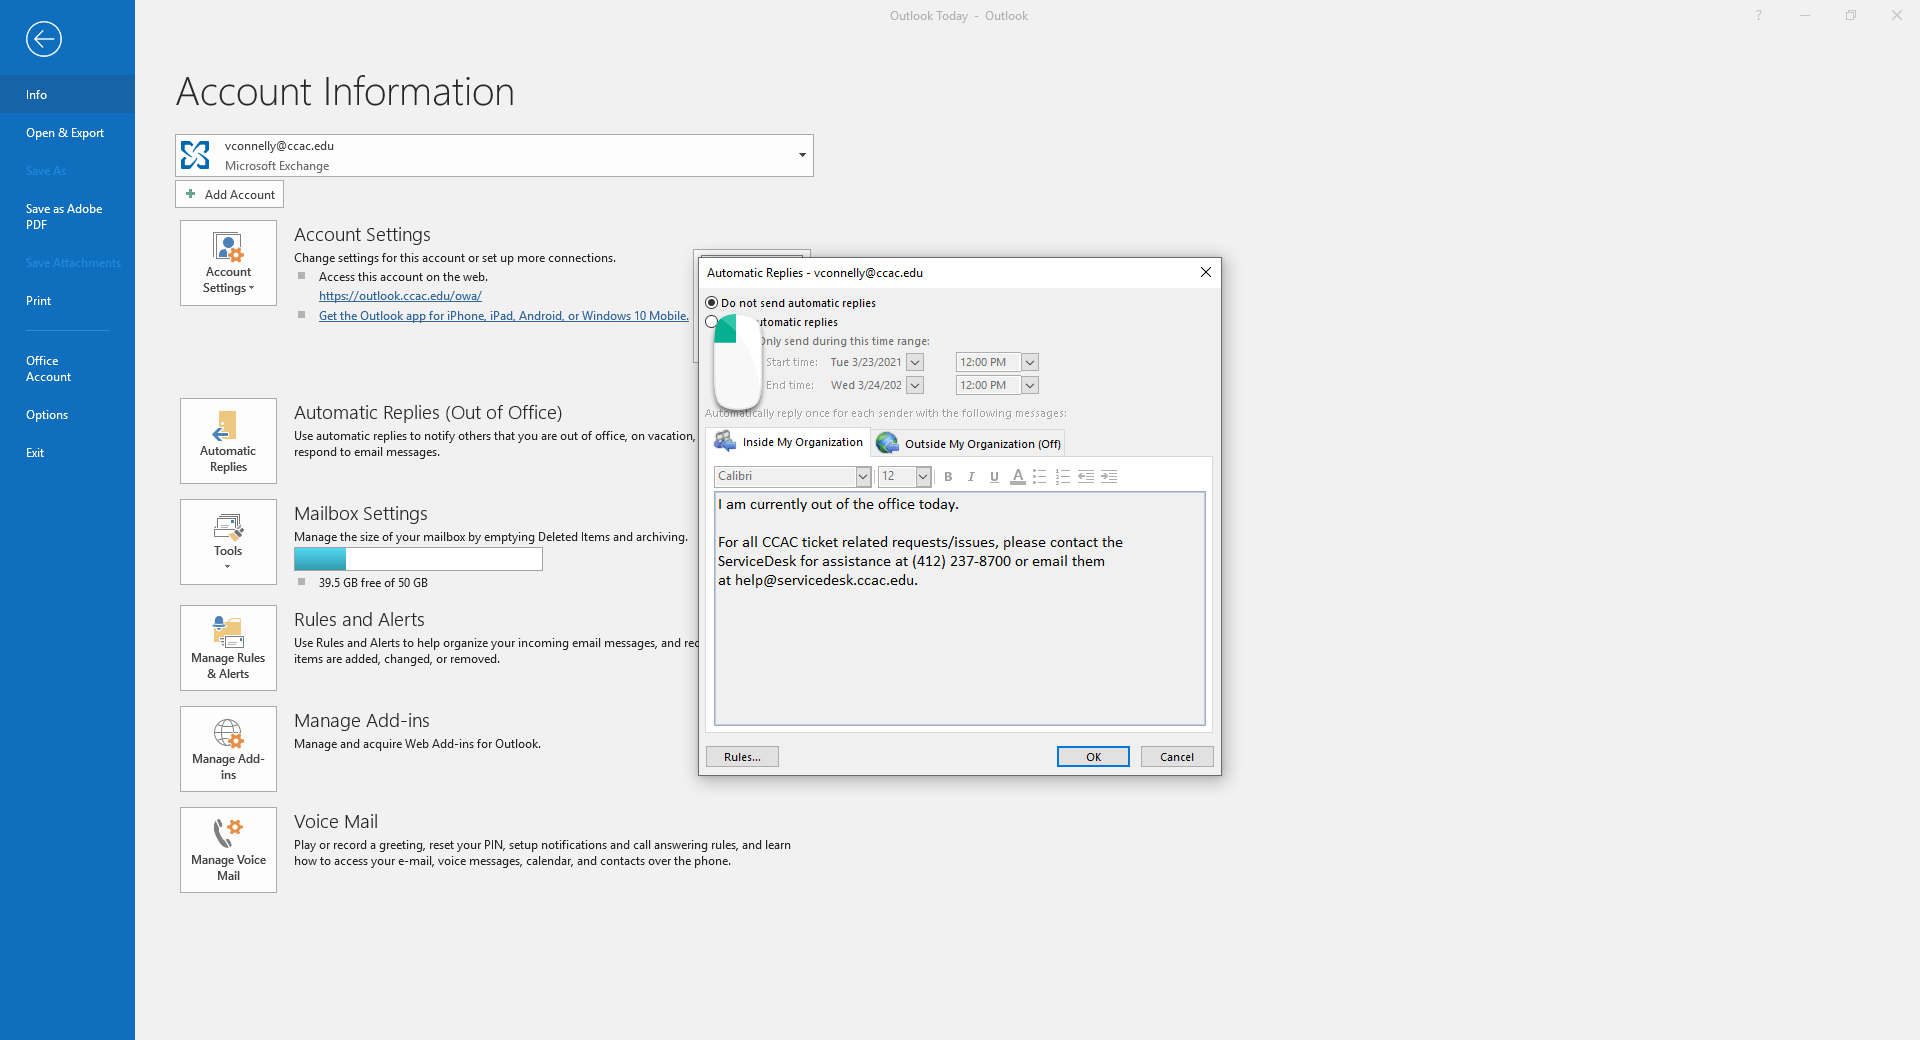Click the Rules button in the dialog
Image resolution: width=1920 pixels, height=1040 pixels.
[741, 757]
